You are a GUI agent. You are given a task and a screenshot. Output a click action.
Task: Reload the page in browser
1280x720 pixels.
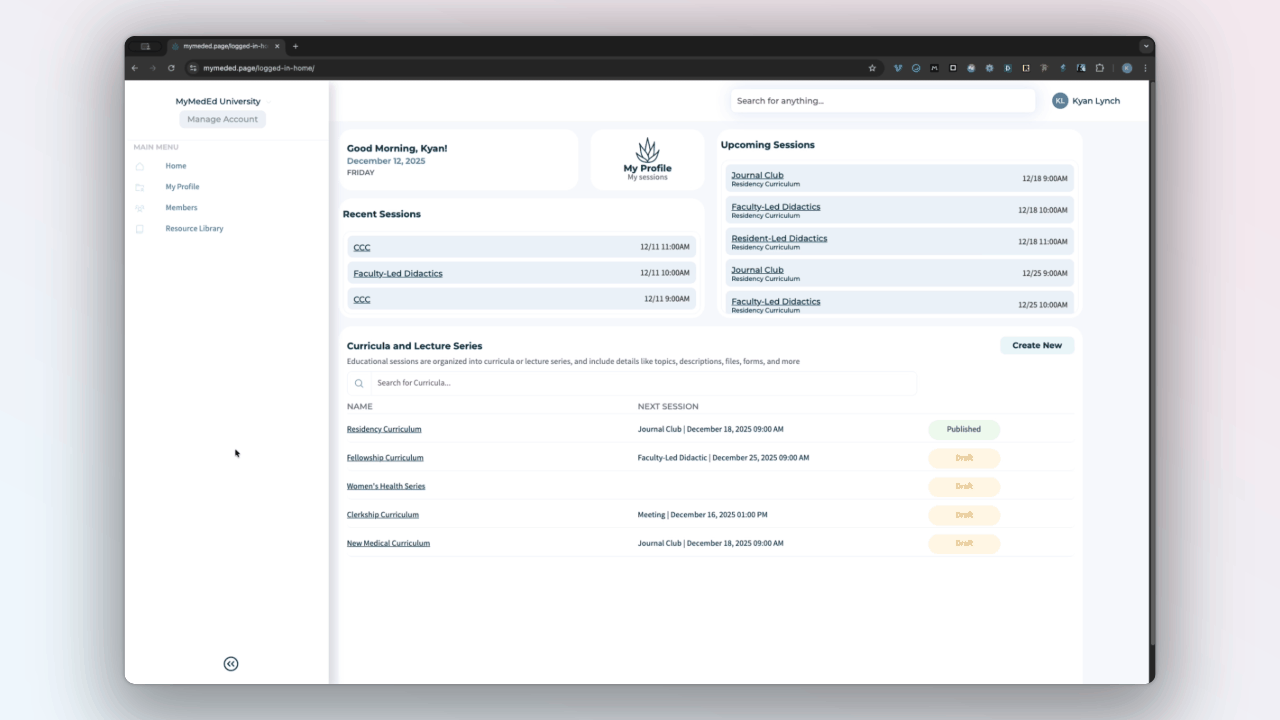click(x=171, y=68)
